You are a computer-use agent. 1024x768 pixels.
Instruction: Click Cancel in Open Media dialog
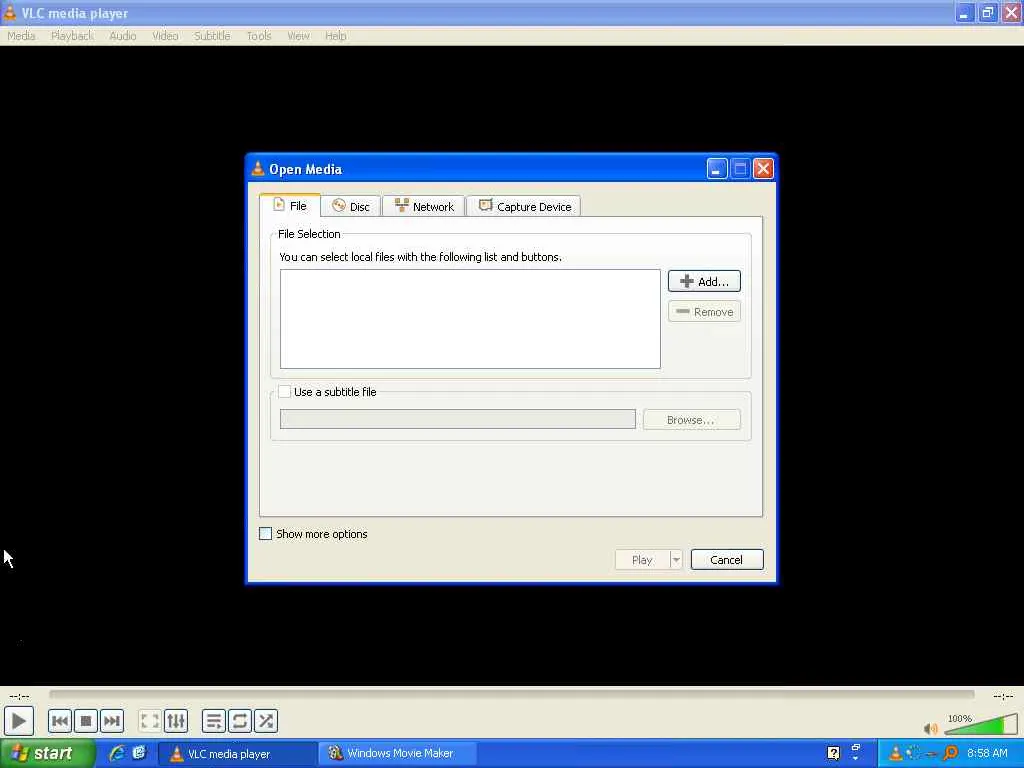click(x=726, y=560)
